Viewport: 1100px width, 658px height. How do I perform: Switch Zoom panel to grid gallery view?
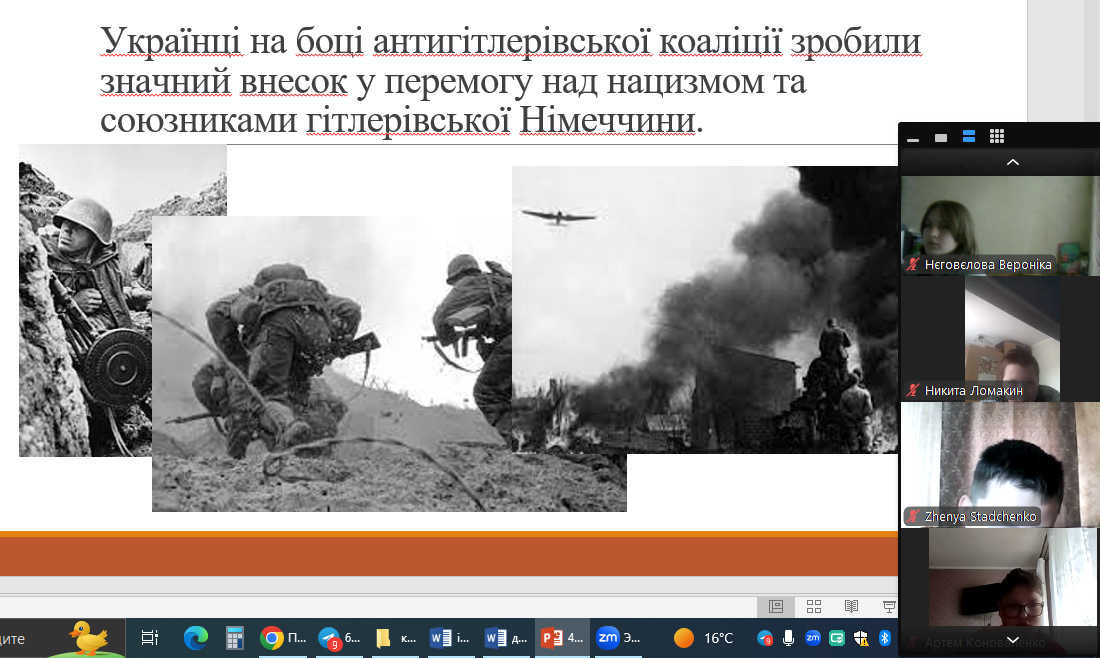pos(997,137)
